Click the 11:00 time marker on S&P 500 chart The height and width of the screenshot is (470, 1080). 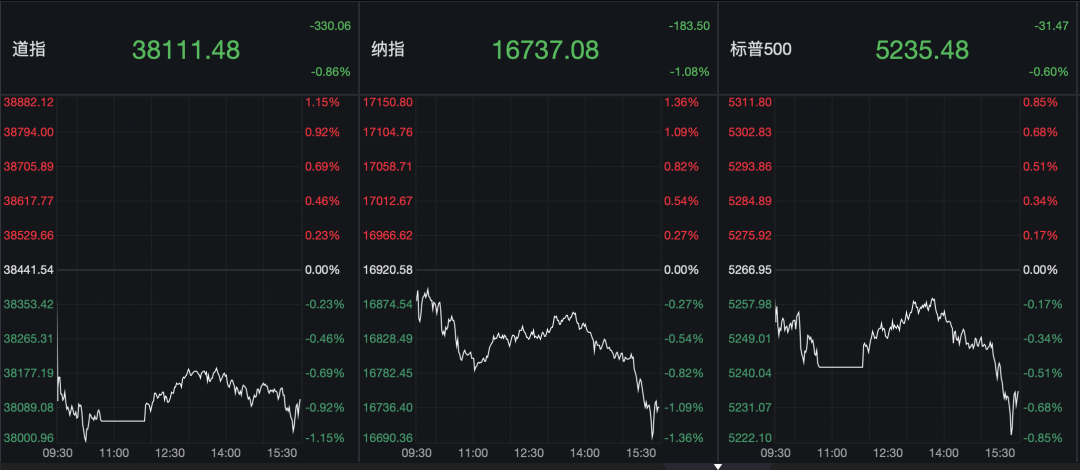click(835, 453)
